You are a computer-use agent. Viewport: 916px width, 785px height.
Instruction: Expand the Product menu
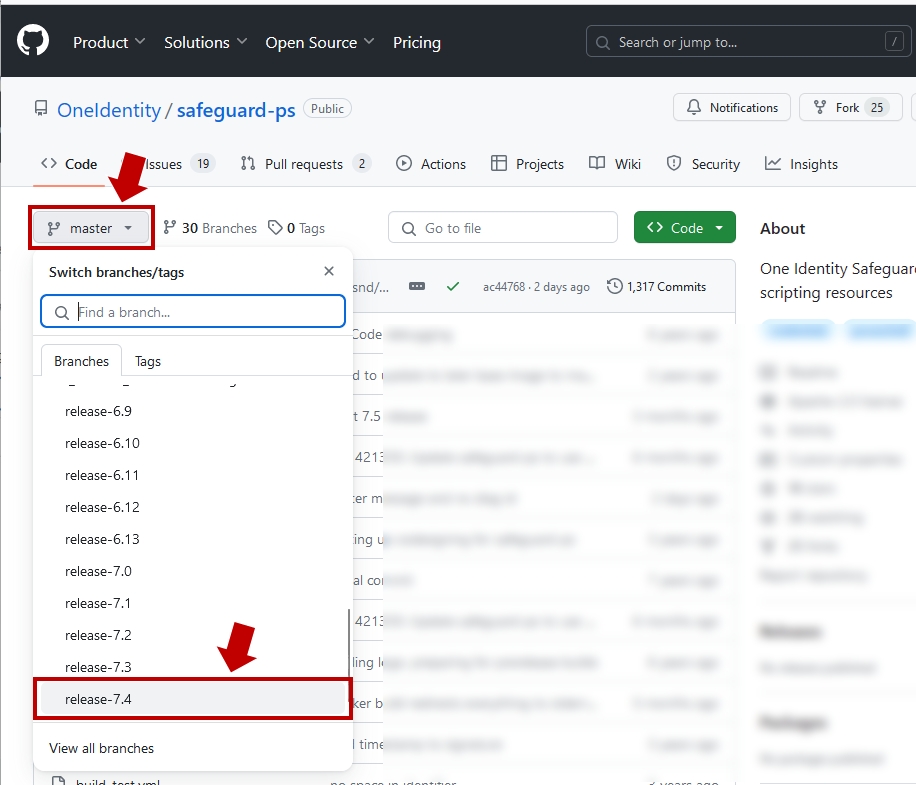(x=109, y=43)
